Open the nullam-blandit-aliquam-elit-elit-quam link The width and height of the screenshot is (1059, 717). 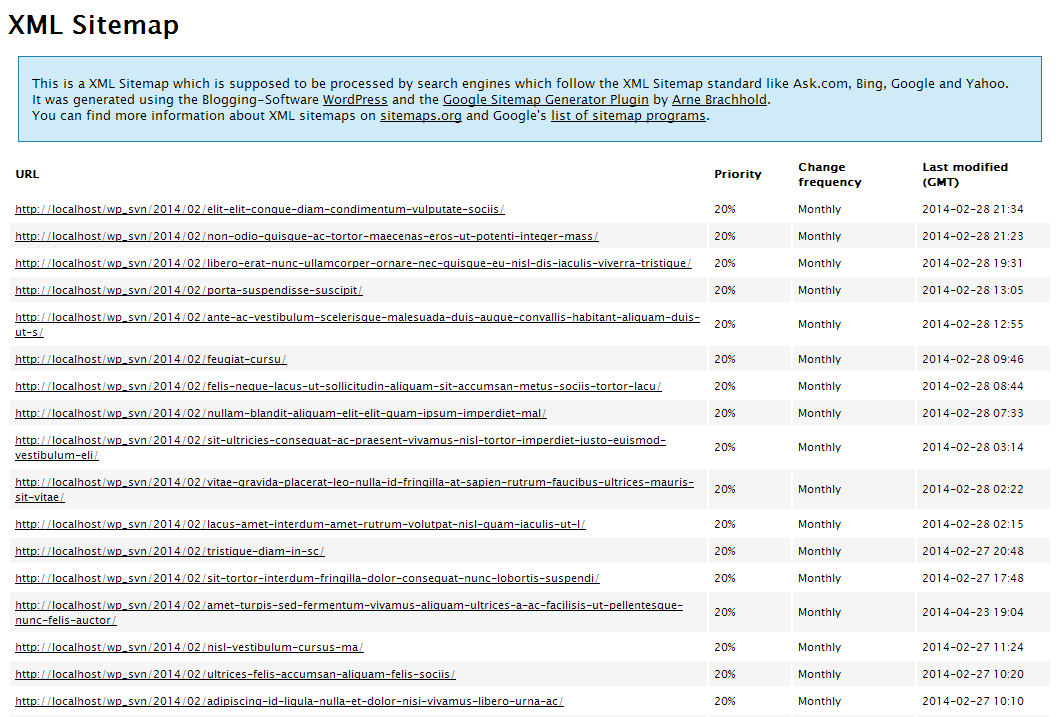279,413
